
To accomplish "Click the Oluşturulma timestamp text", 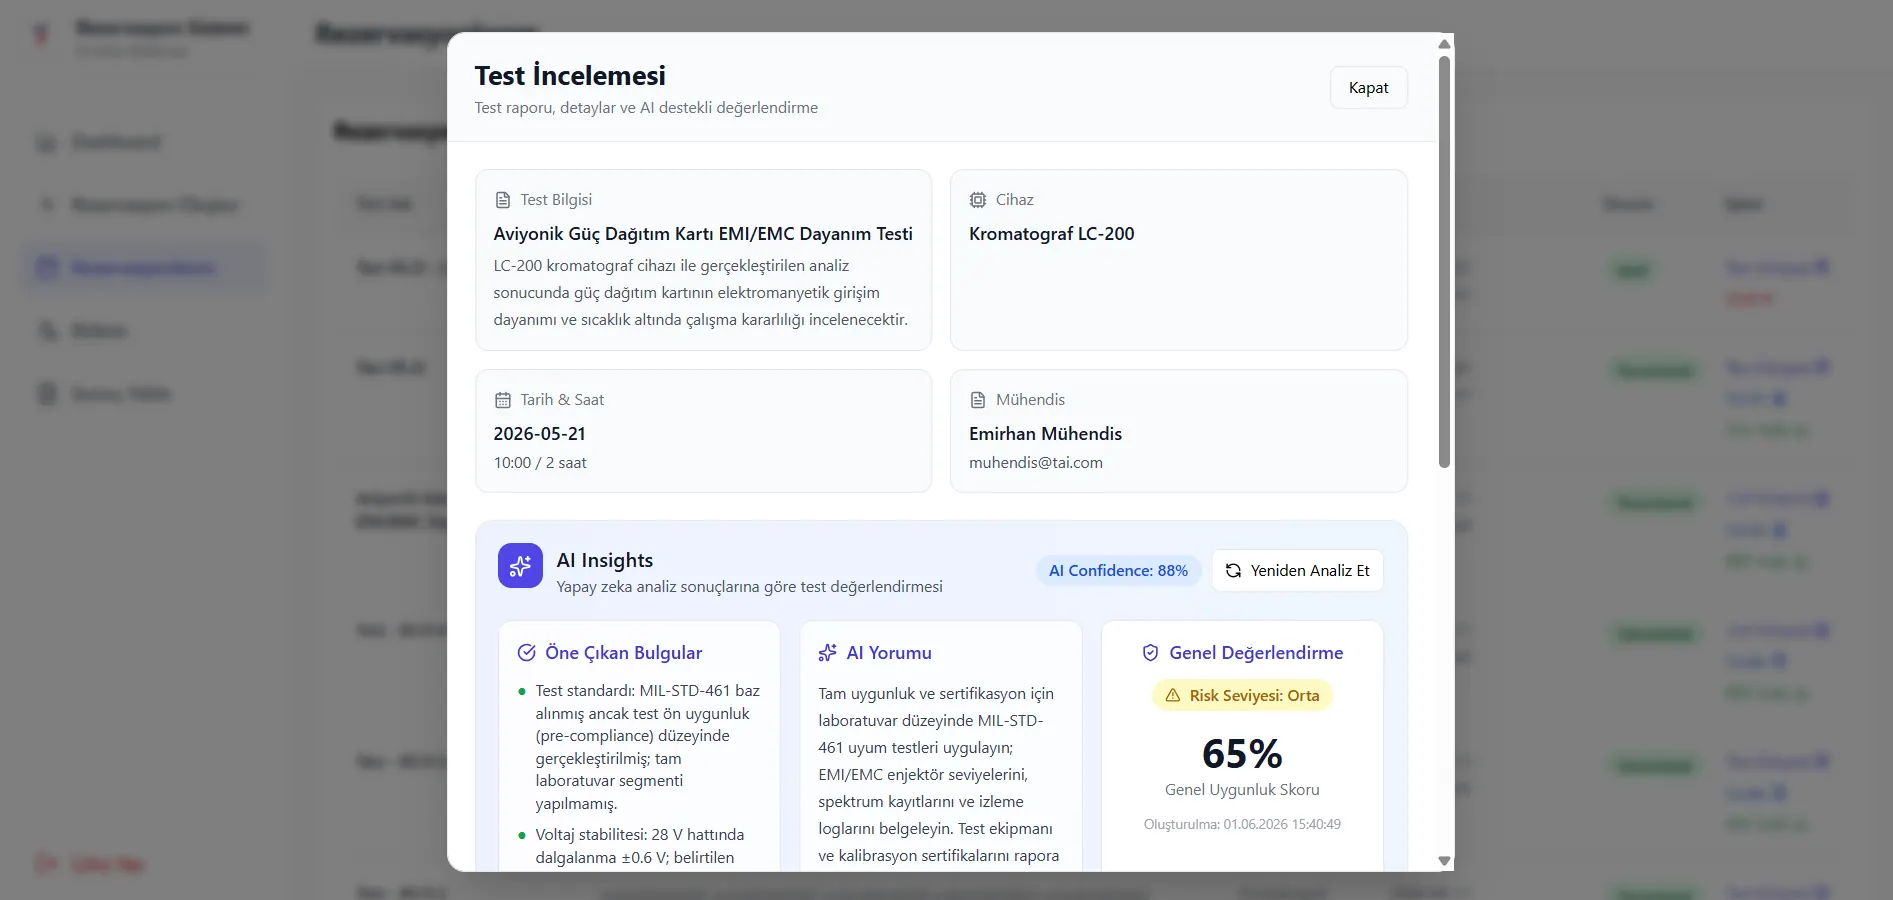I will pos(1242,825).
